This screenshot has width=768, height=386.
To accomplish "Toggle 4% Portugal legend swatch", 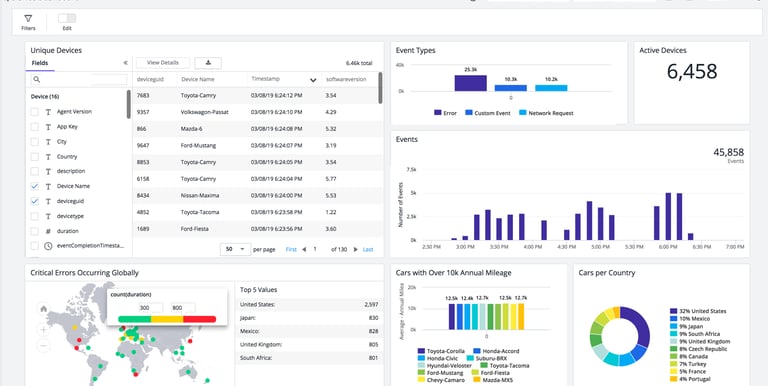I will [x=673, y=379].
